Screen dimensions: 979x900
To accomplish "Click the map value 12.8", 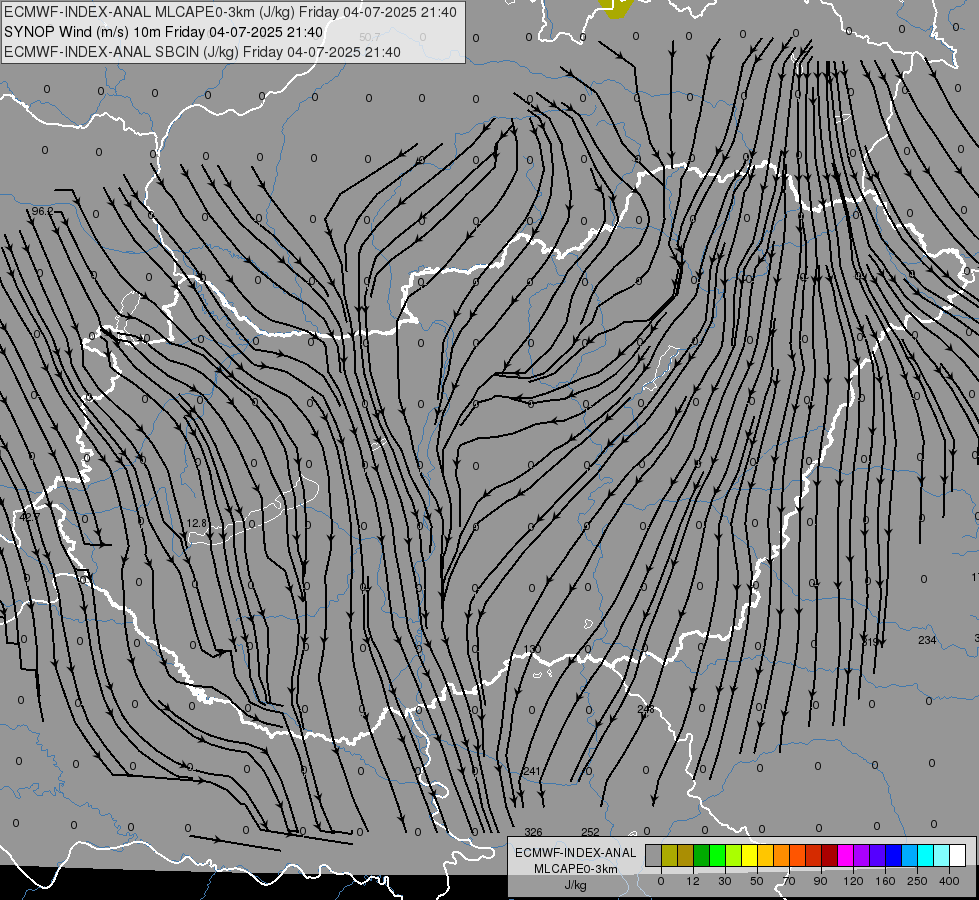I will [x=197, y=523].
